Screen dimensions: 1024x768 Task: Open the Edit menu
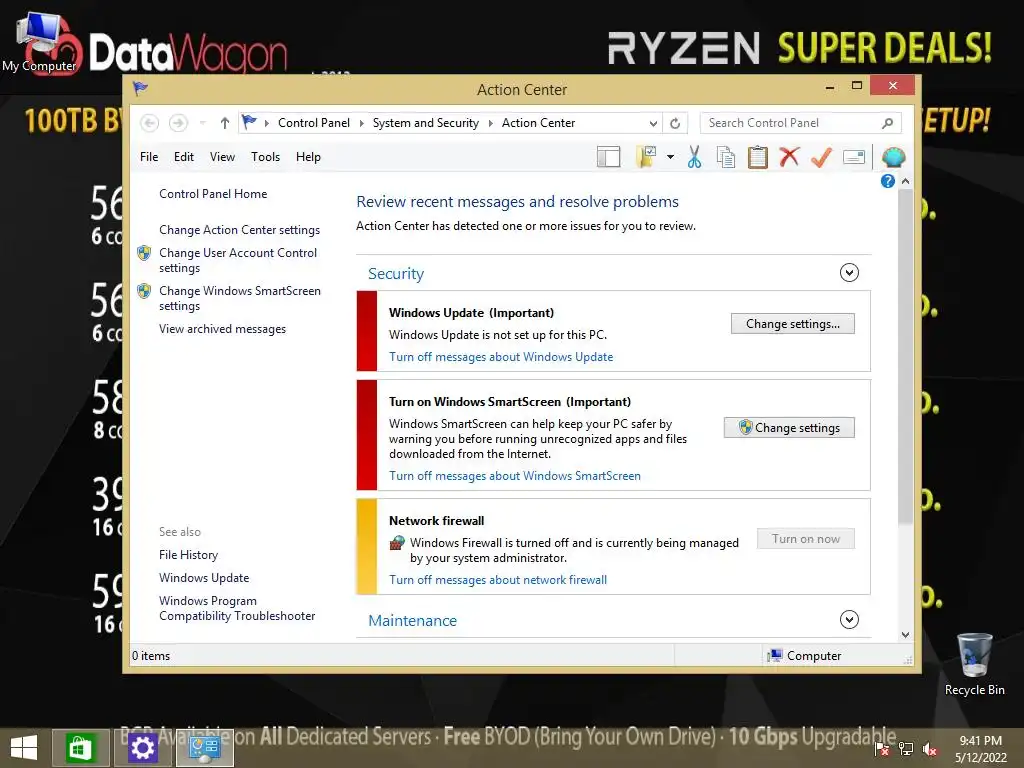[184, 157]
